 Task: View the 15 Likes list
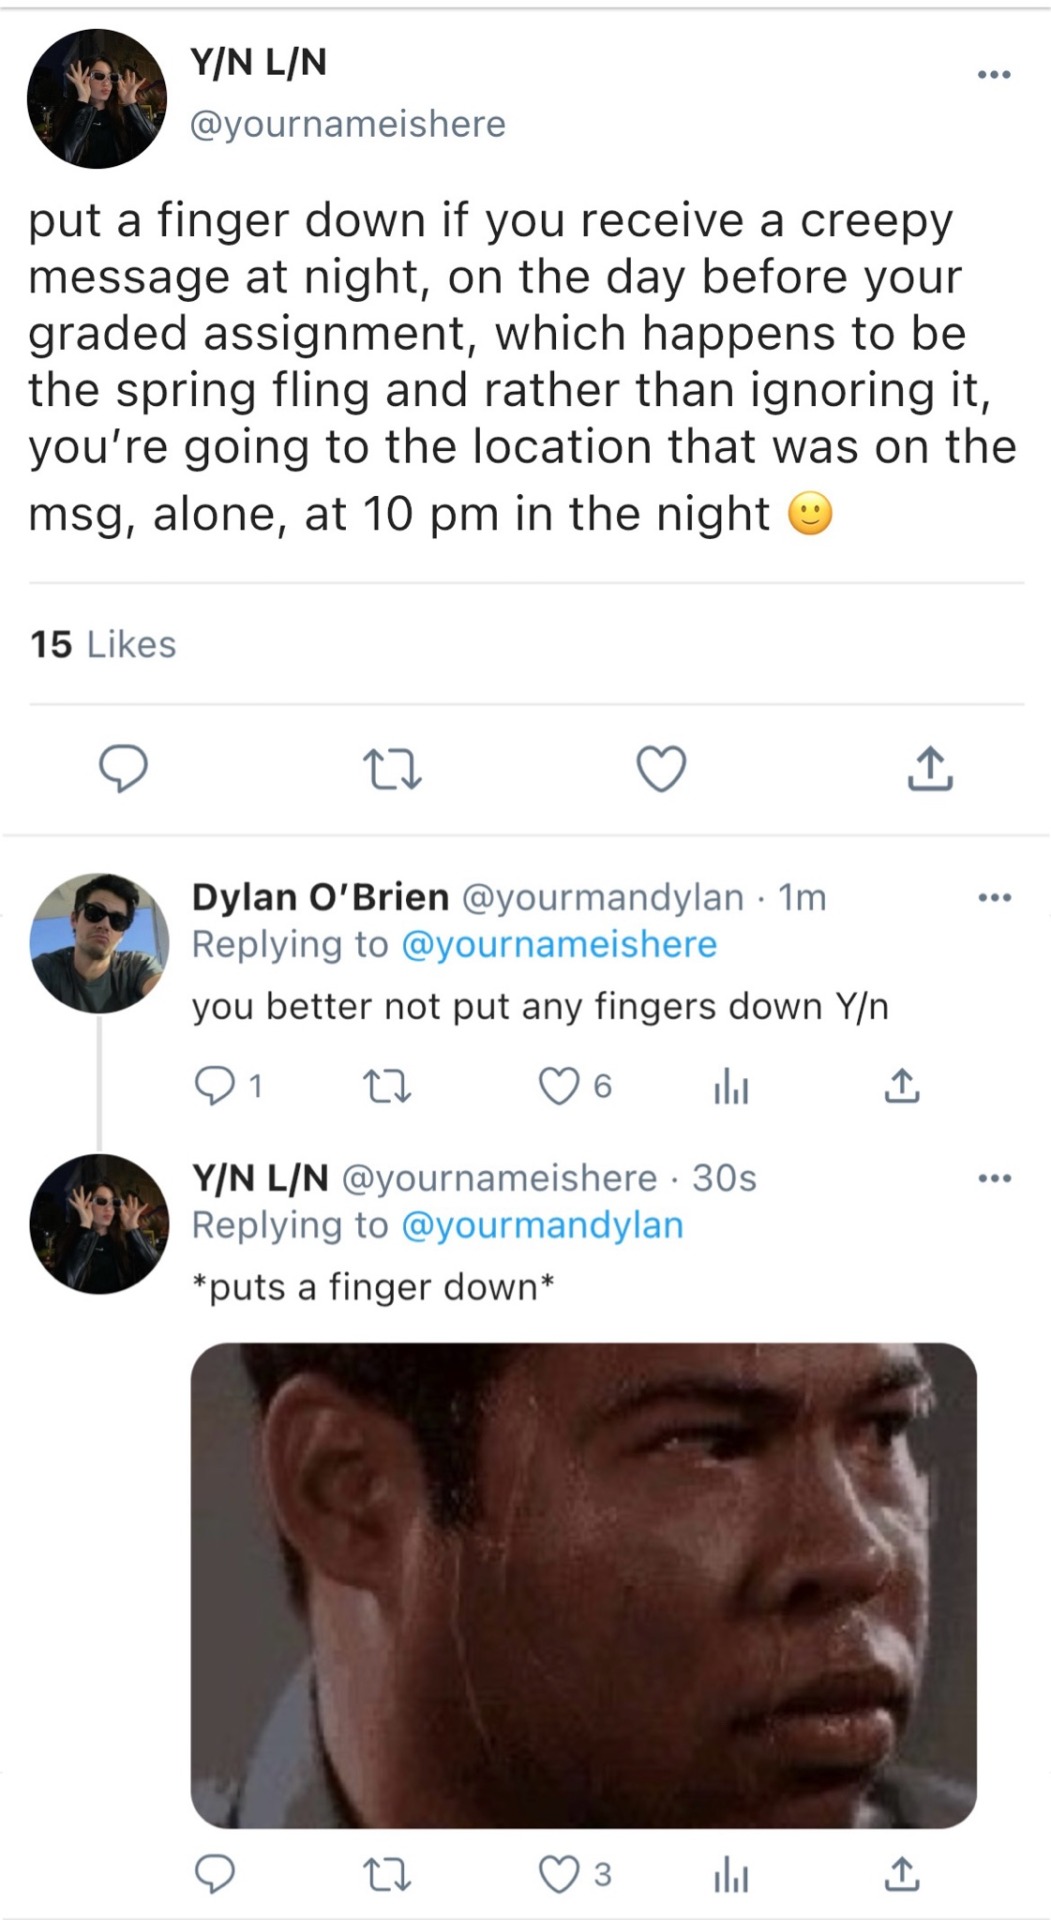pyautogui.click(x=103, y=645)
